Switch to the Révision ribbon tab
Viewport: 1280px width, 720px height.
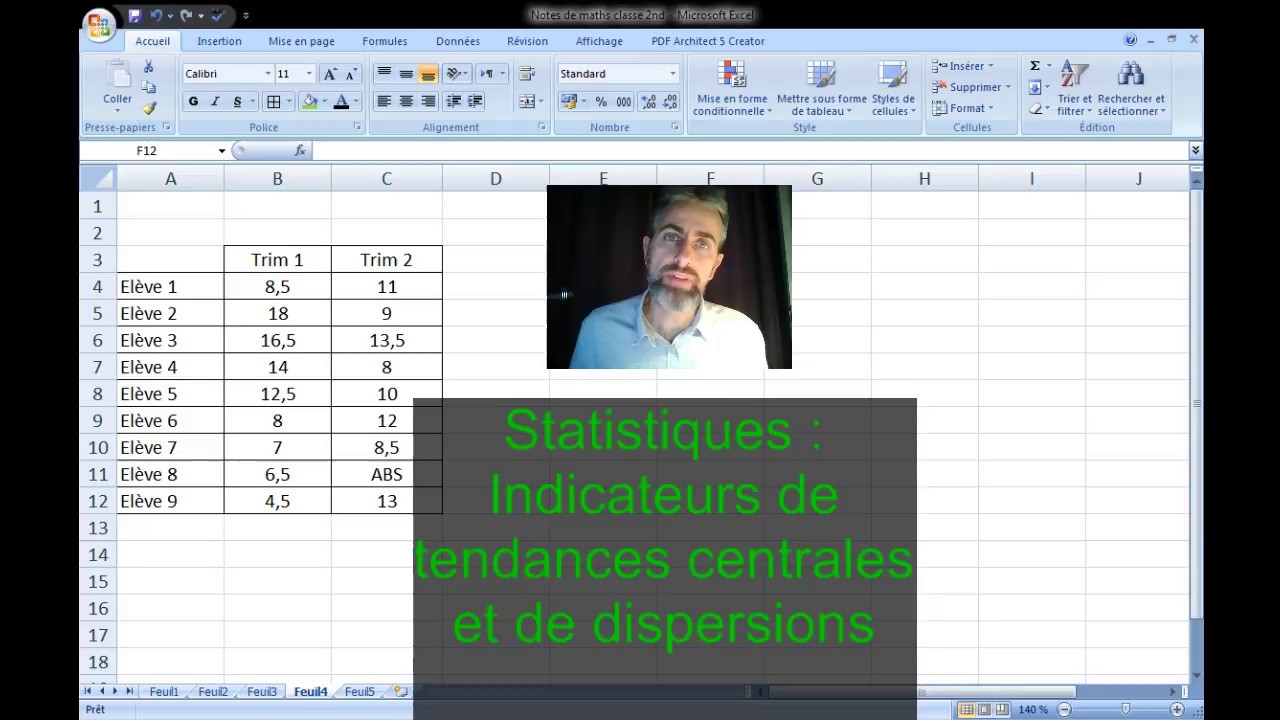point(527,41)
